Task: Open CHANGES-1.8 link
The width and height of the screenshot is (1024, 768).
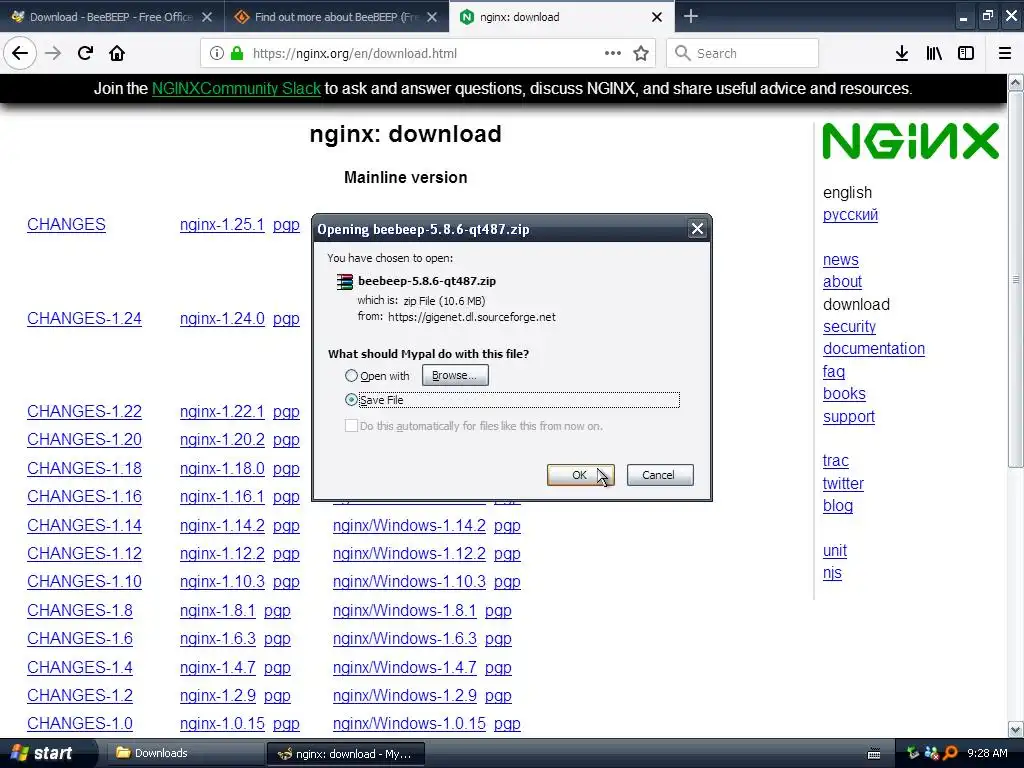Action: pos(80,610)
